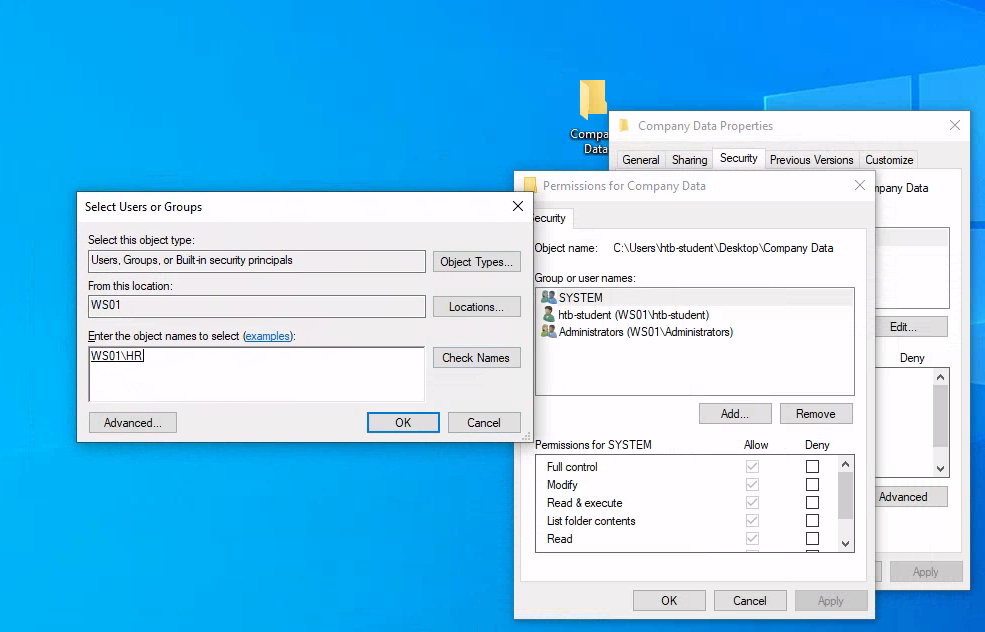Click the object names text field
Viewport: 985px width, 632px height.
pyautogui.click(x=257, y=374)
